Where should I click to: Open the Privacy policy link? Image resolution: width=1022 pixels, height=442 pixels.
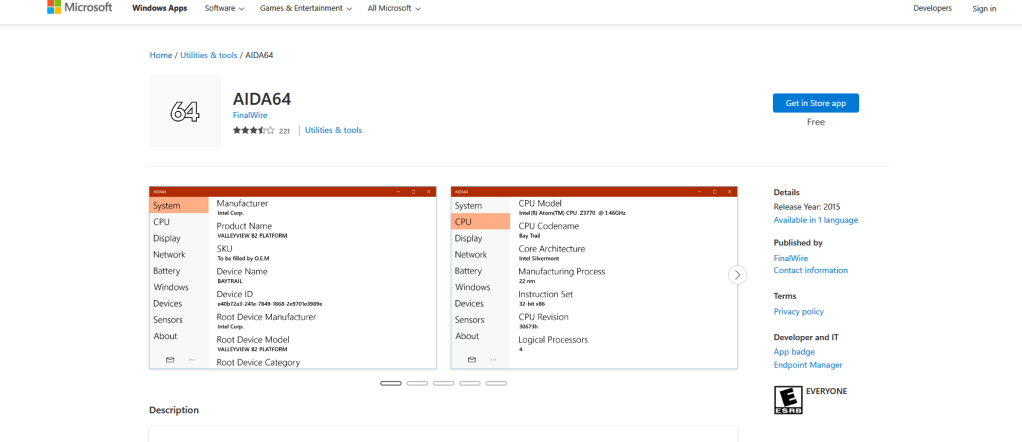(x=798, y=312)
